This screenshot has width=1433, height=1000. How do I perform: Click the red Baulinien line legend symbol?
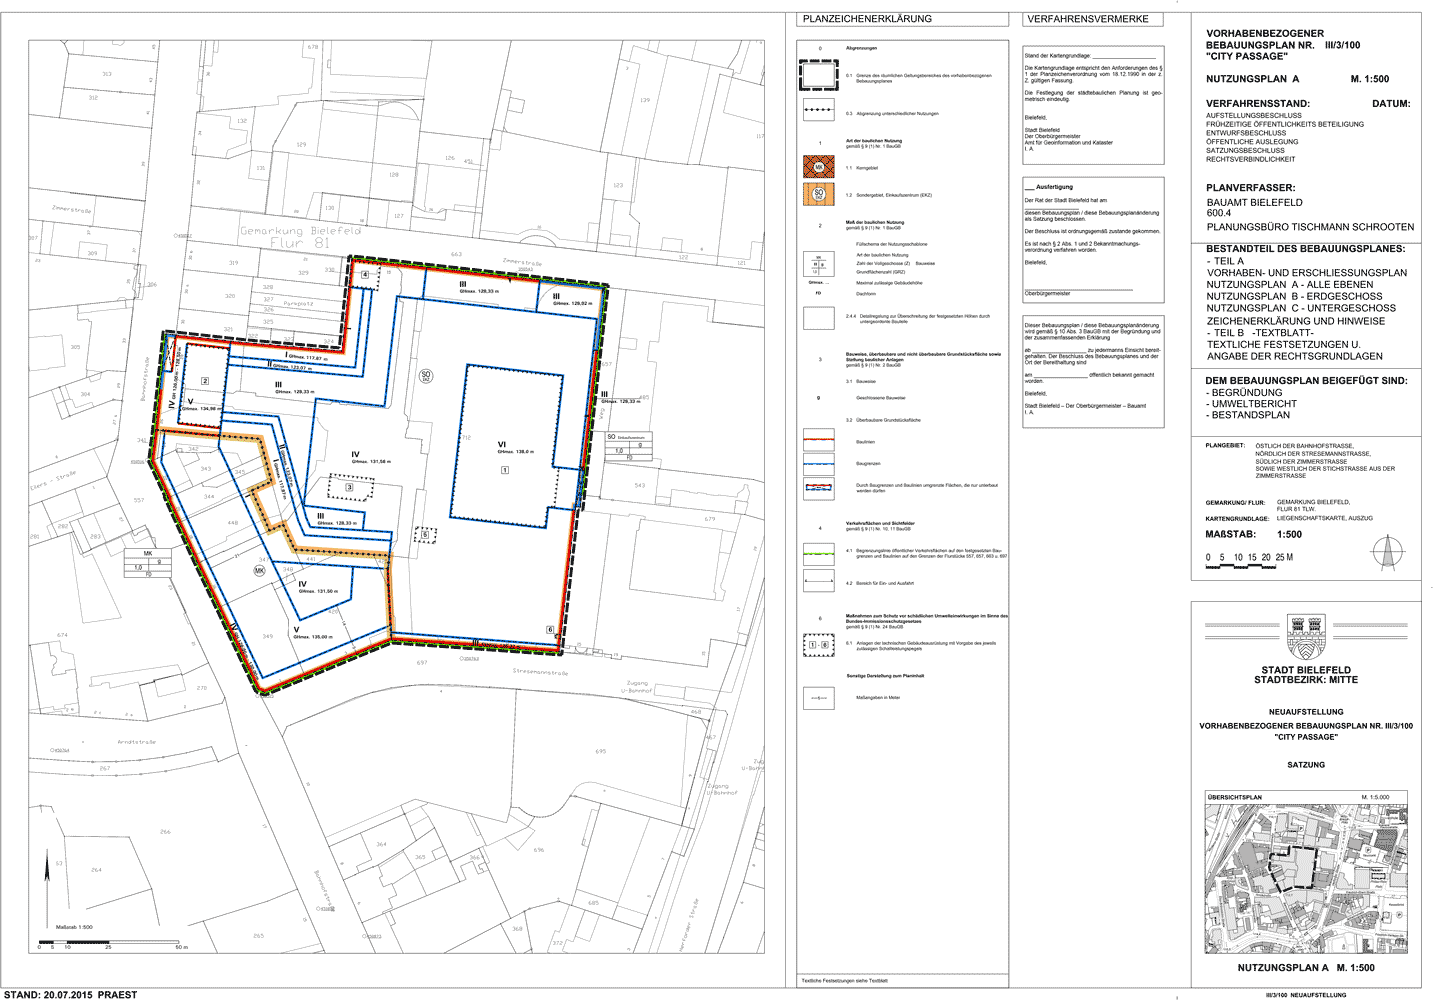click(818, 440)
